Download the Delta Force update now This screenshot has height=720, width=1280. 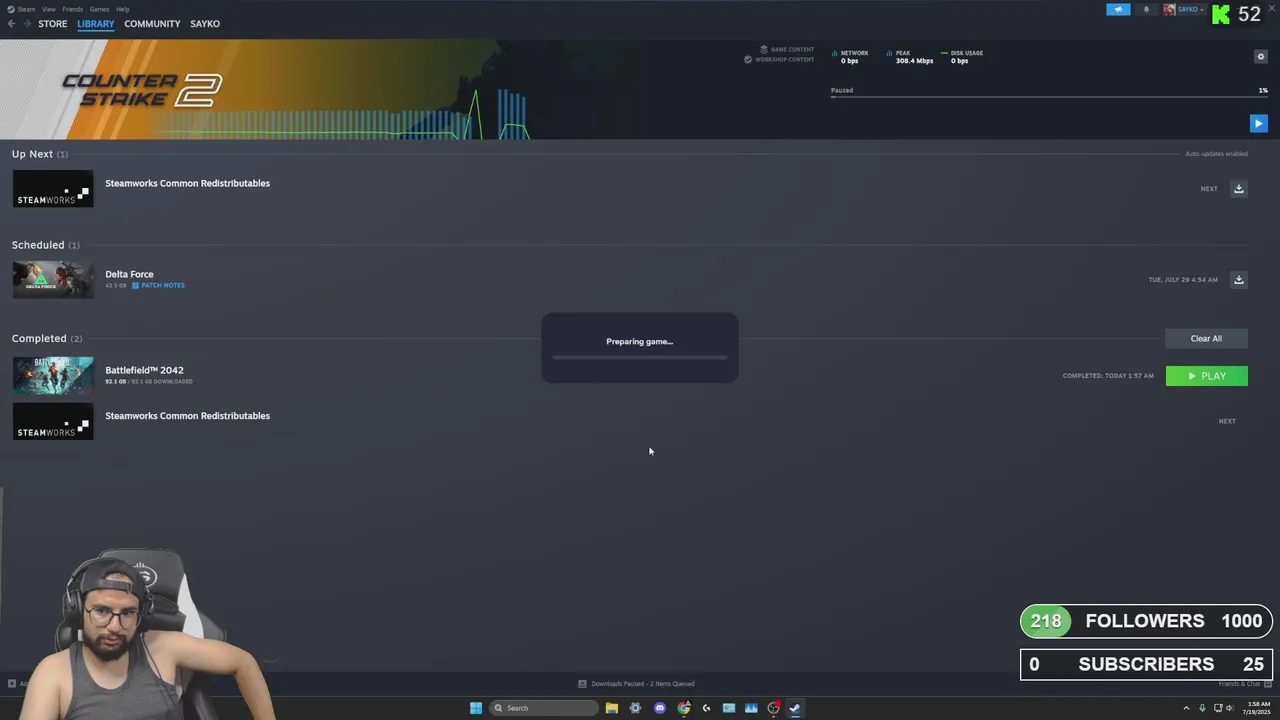pos(1238,280)
